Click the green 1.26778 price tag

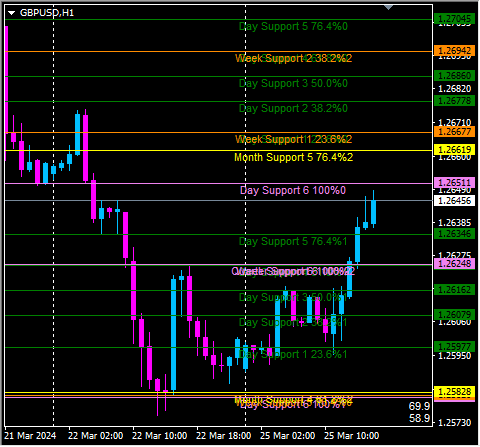click(455, 101)
